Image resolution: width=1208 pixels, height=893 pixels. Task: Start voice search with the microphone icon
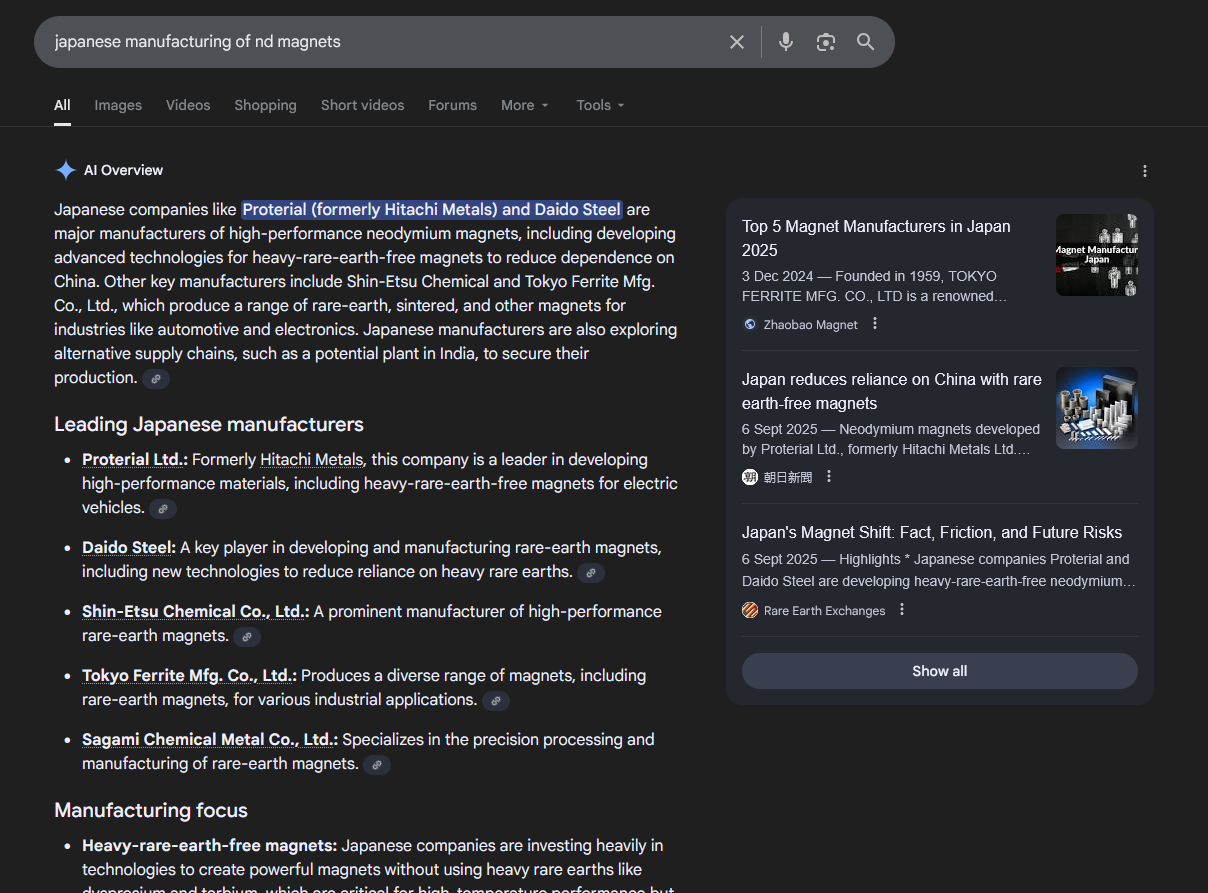point(786,42)
